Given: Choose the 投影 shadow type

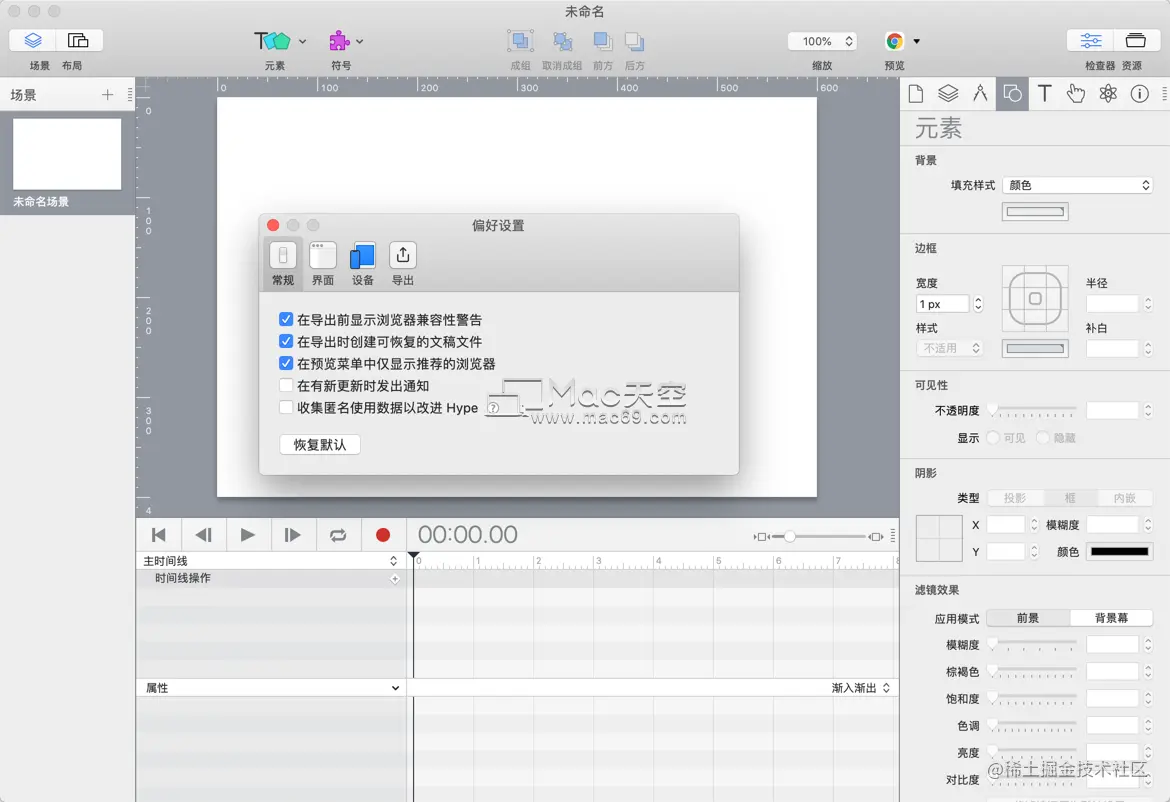Looking at the screenshot, I should coord(1014,498).
